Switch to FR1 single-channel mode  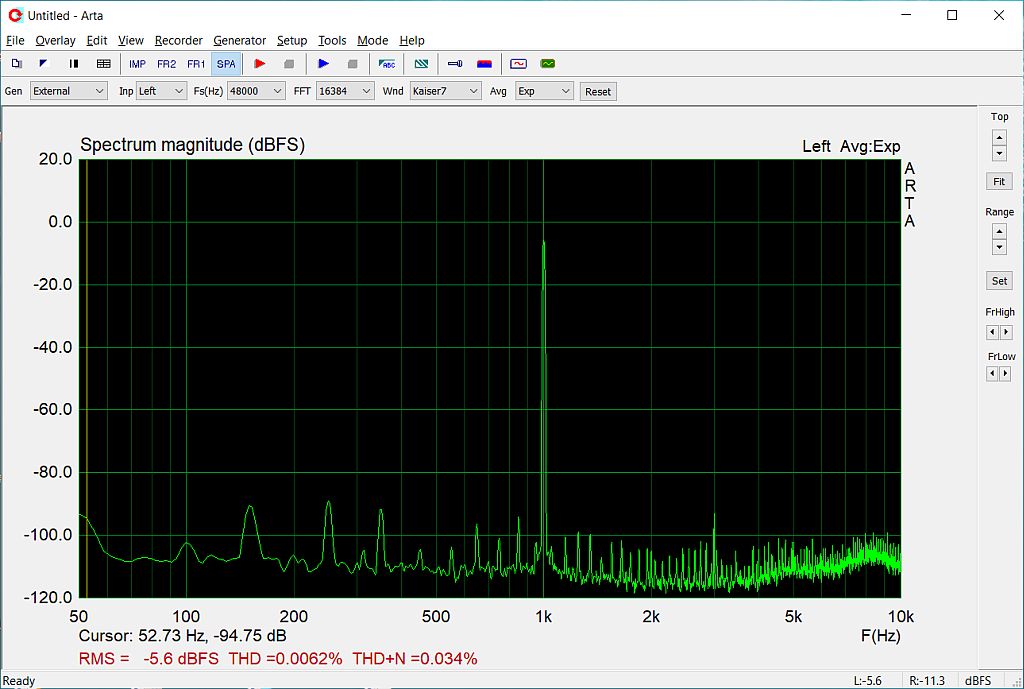pos(196,64)
